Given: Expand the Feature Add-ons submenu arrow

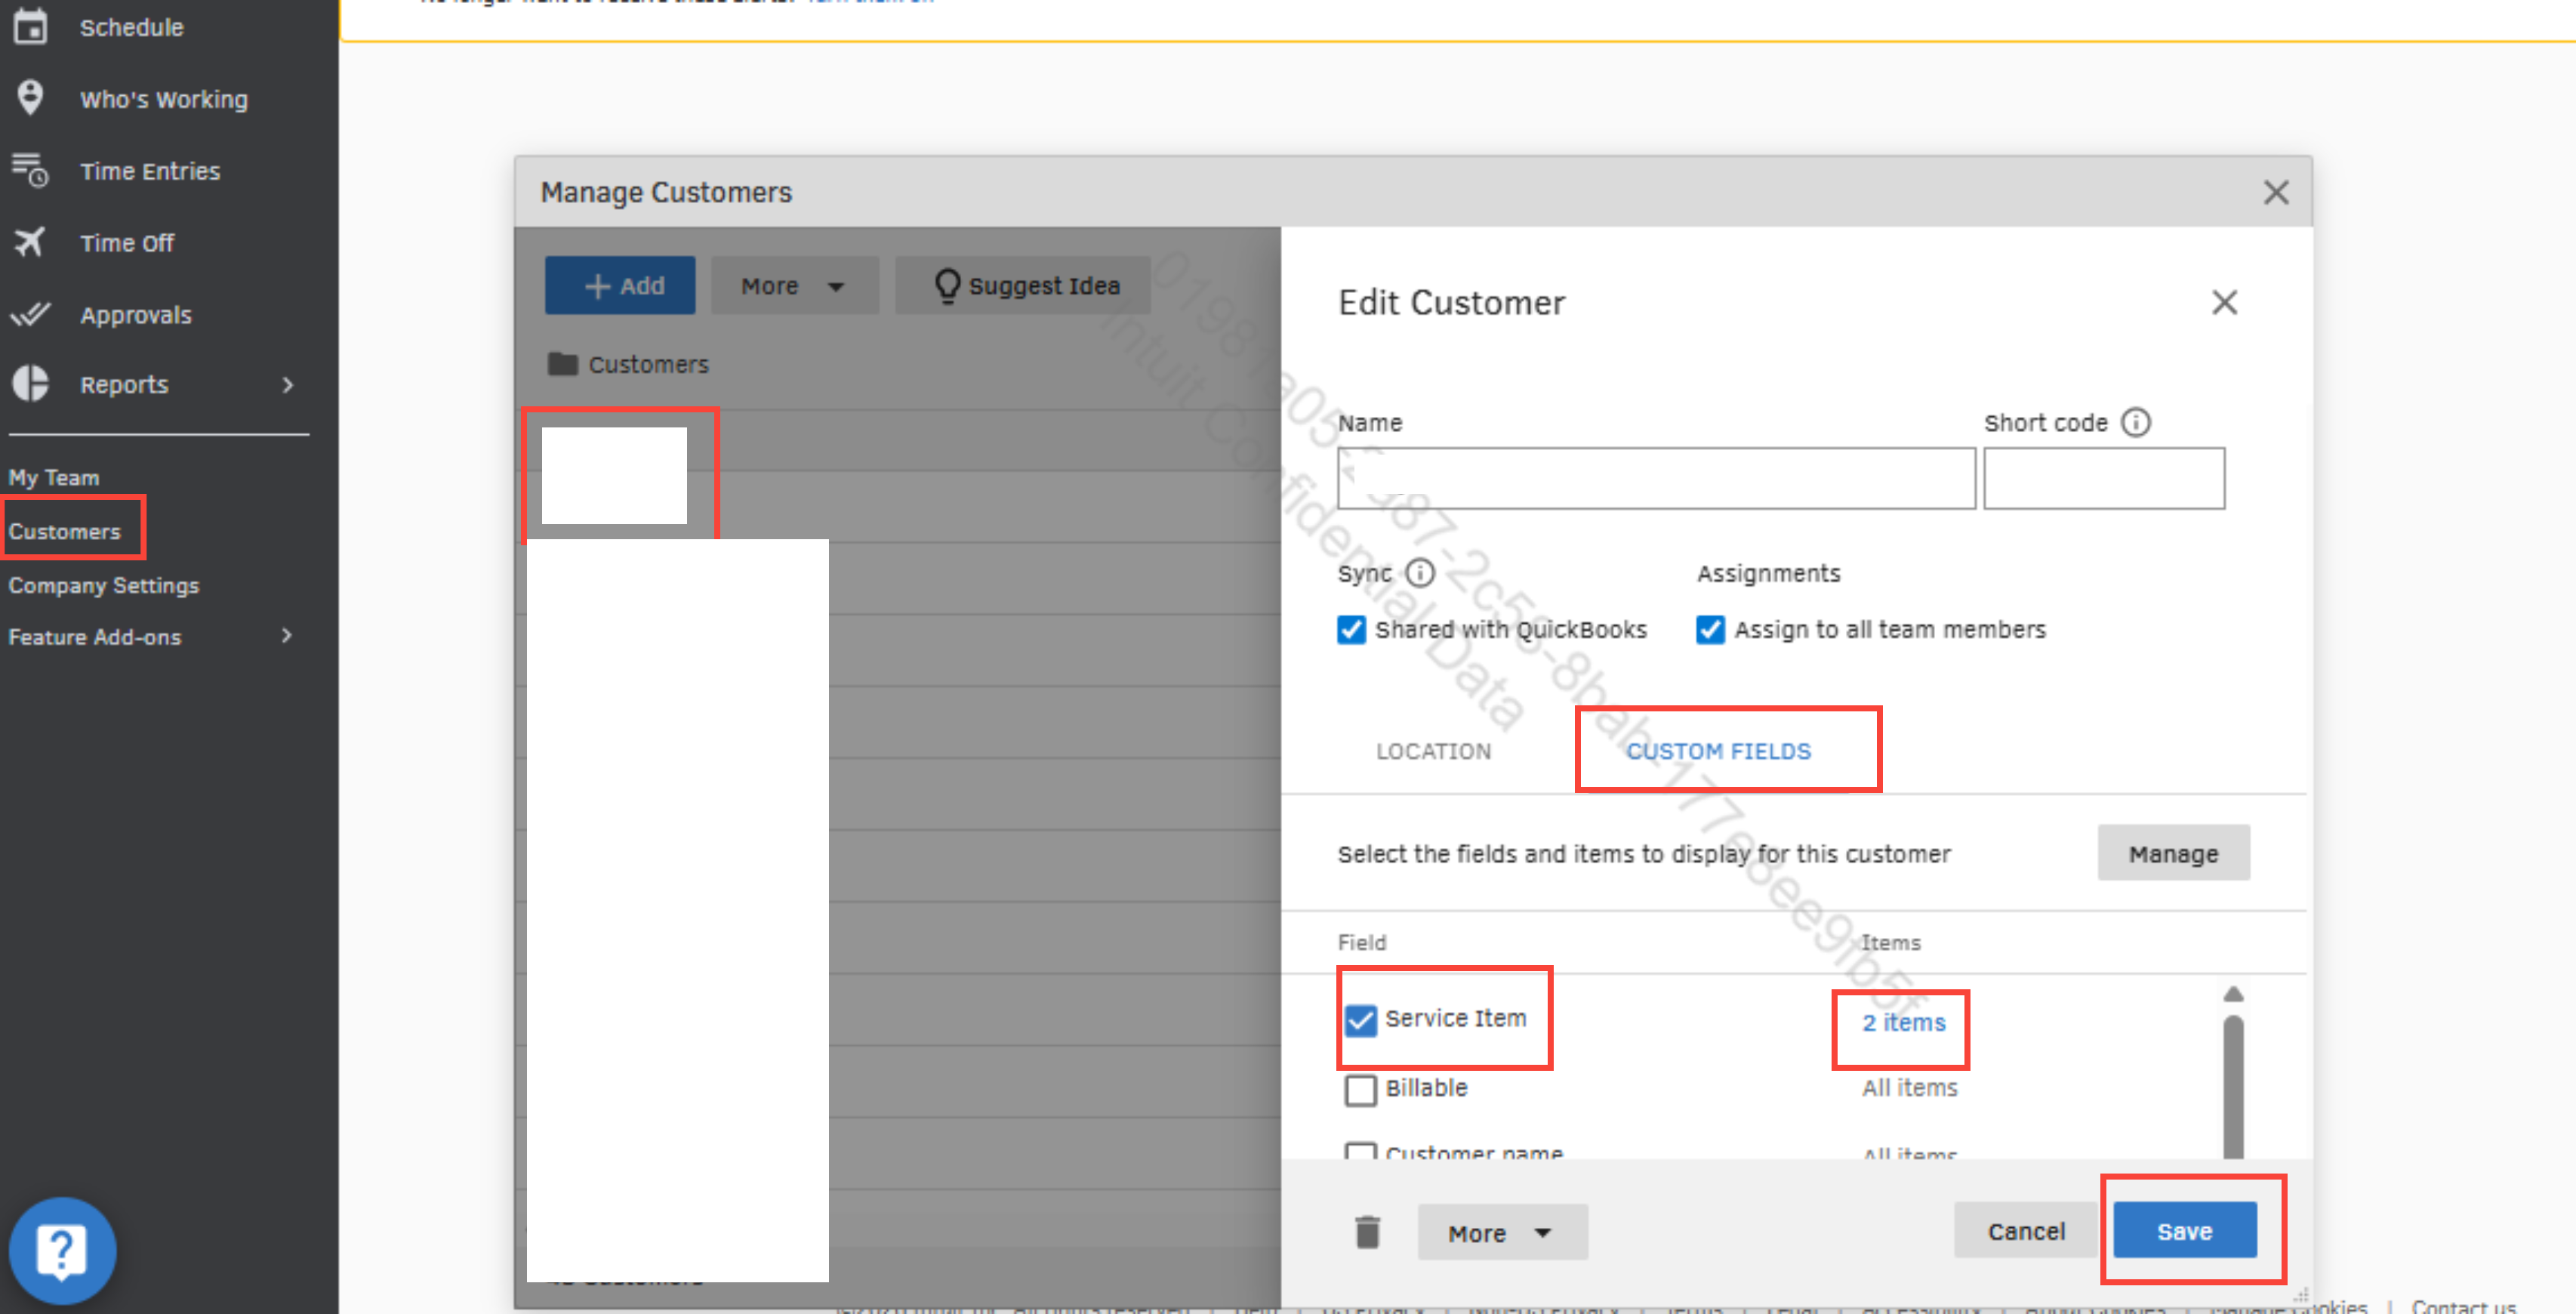Looking at the screenshot, I should 287,636.
